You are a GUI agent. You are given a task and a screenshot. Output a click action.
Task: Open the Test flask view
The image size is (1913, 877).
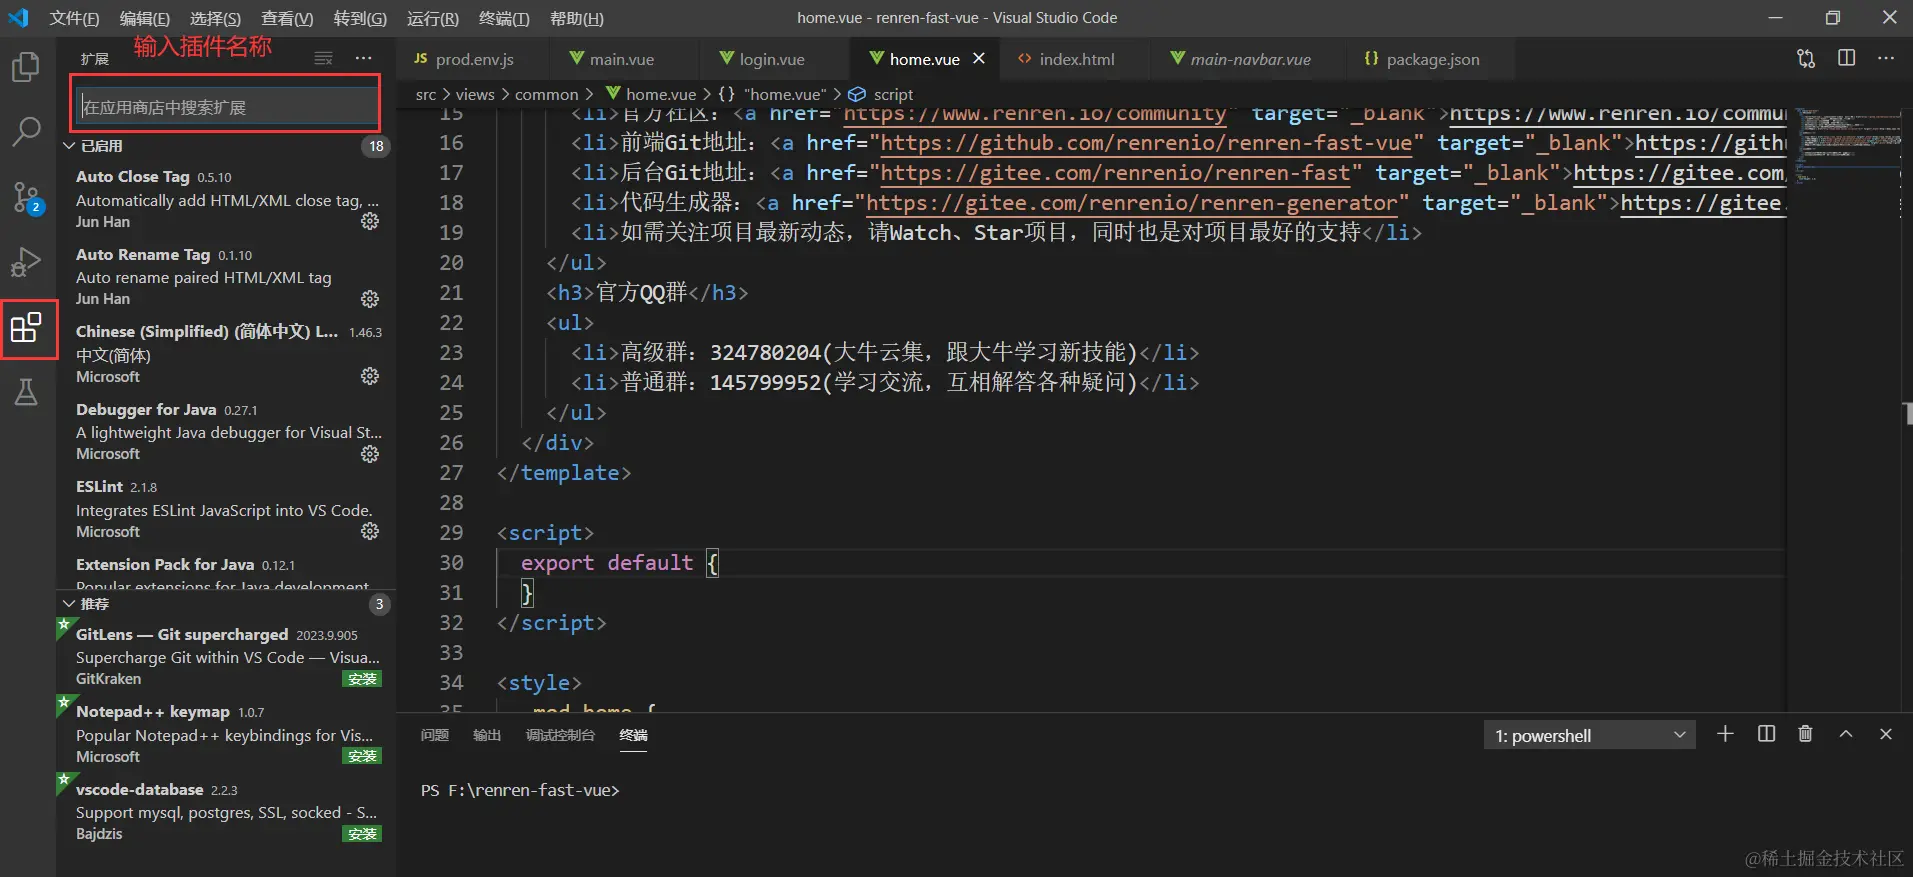click(x=26, y=392)
